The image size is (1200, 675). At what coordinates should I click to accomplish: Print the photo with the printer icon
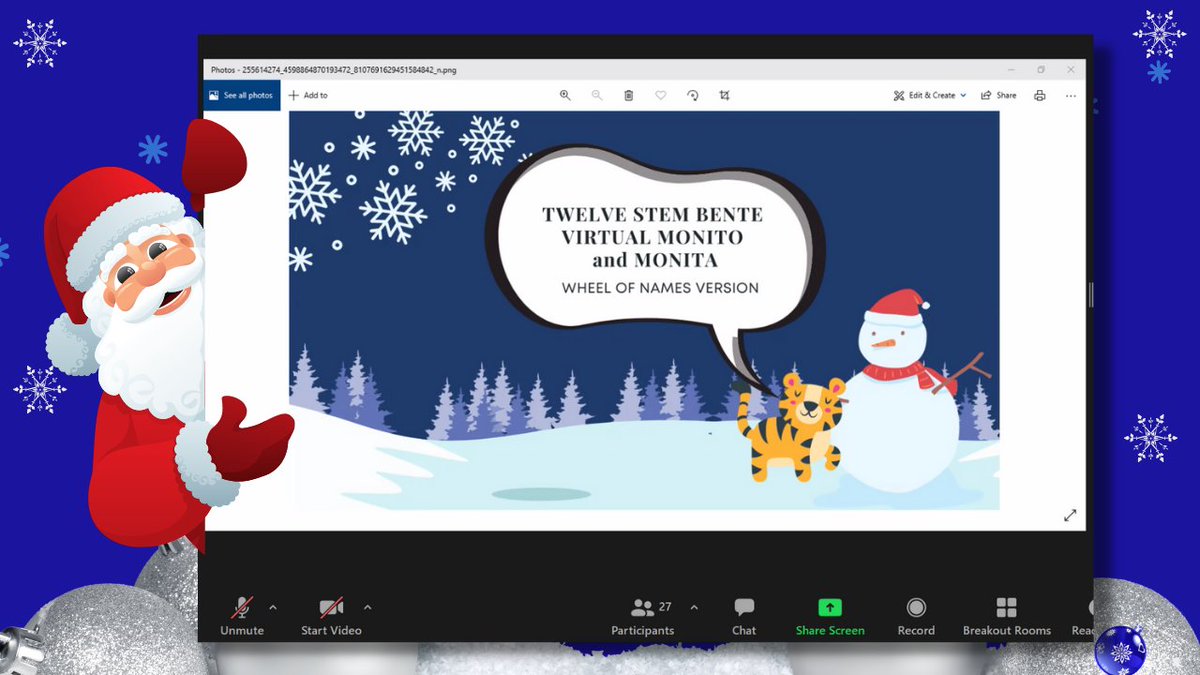(1039, 95)
